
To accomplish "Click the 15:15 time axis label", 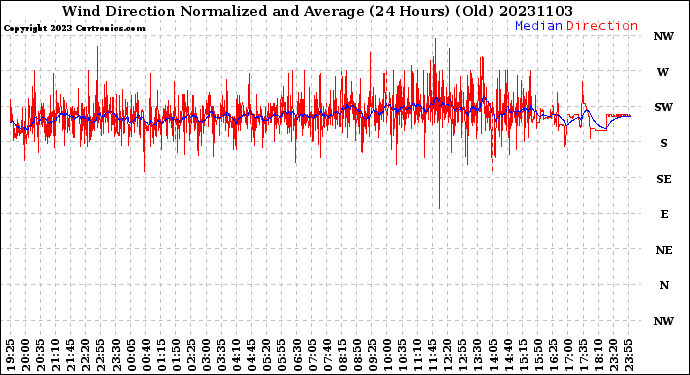I will 523,355.
